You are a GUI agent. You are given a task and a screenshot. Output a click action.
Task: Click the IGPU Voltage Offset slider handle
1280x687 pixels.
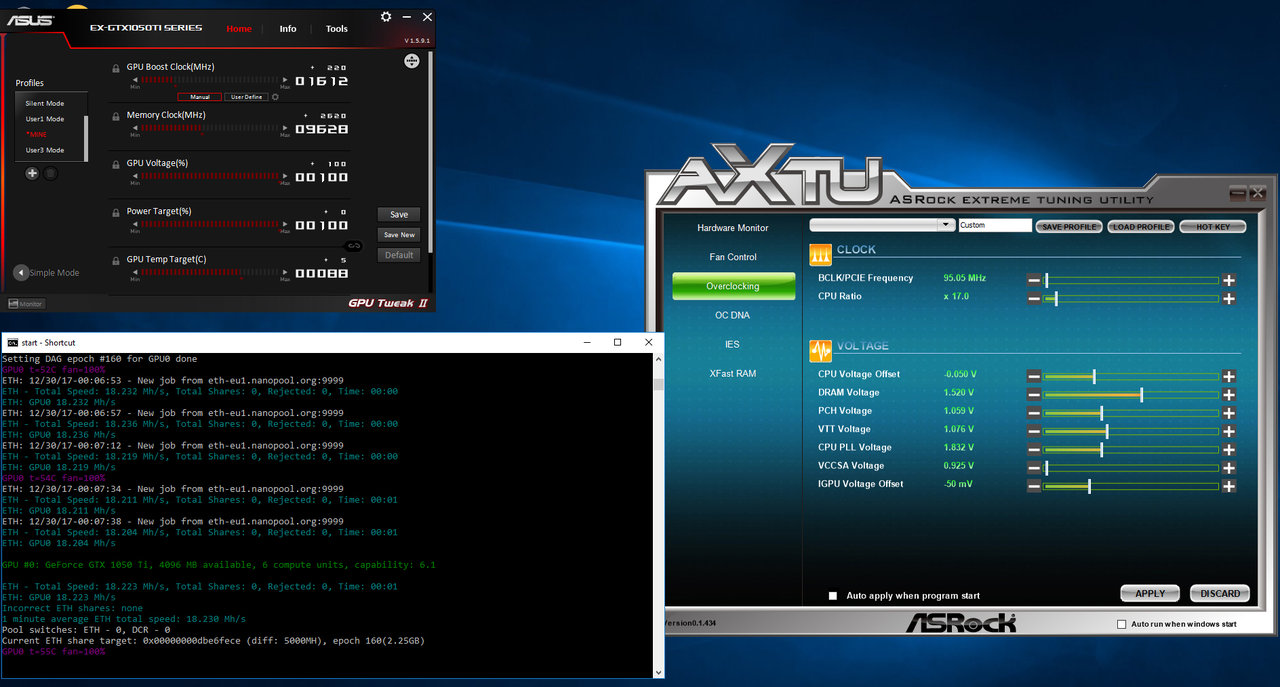coord(1089,486)
